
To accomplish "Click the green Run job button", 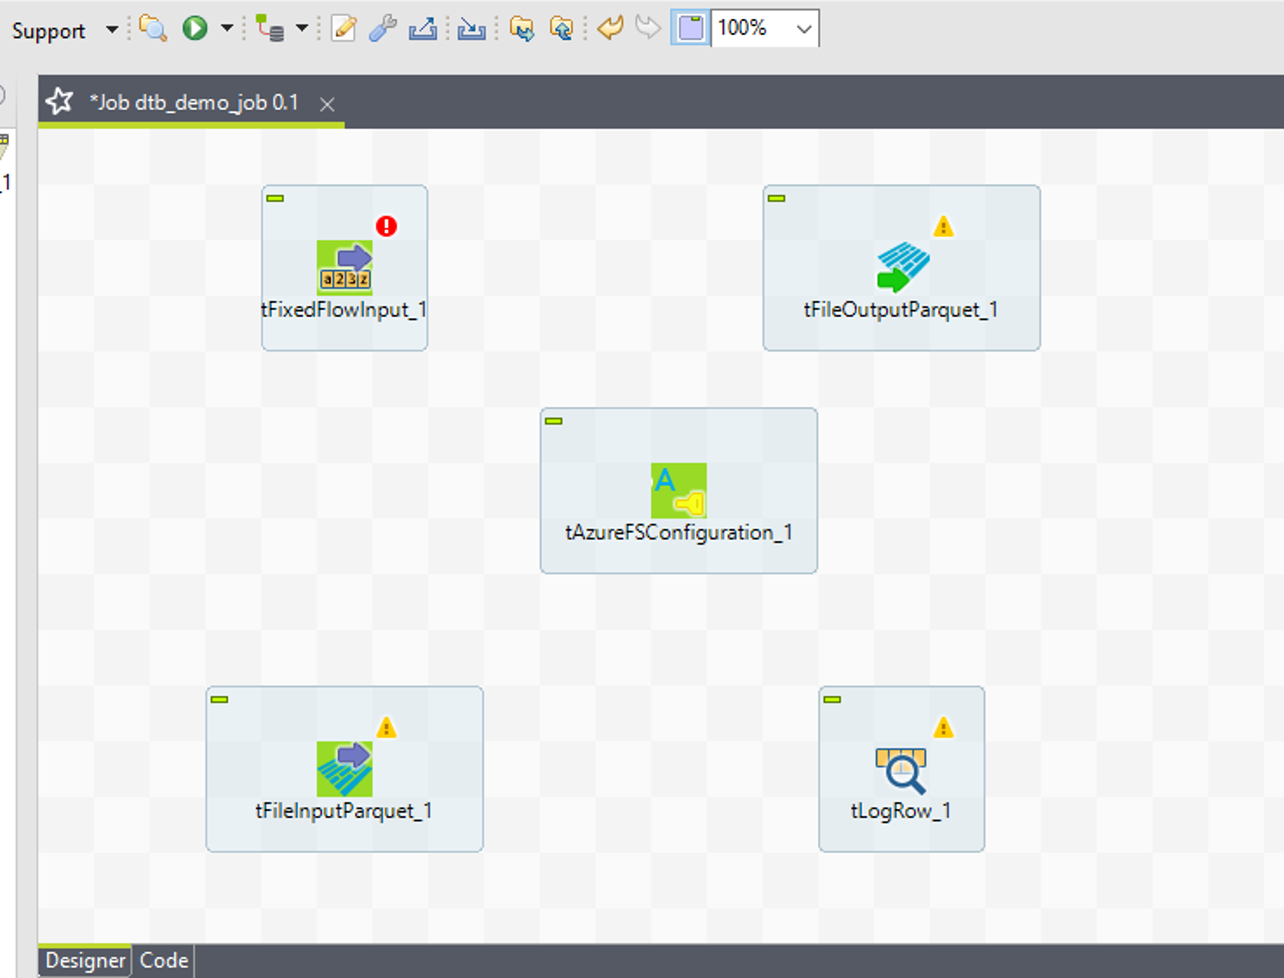I will point(195,28).
